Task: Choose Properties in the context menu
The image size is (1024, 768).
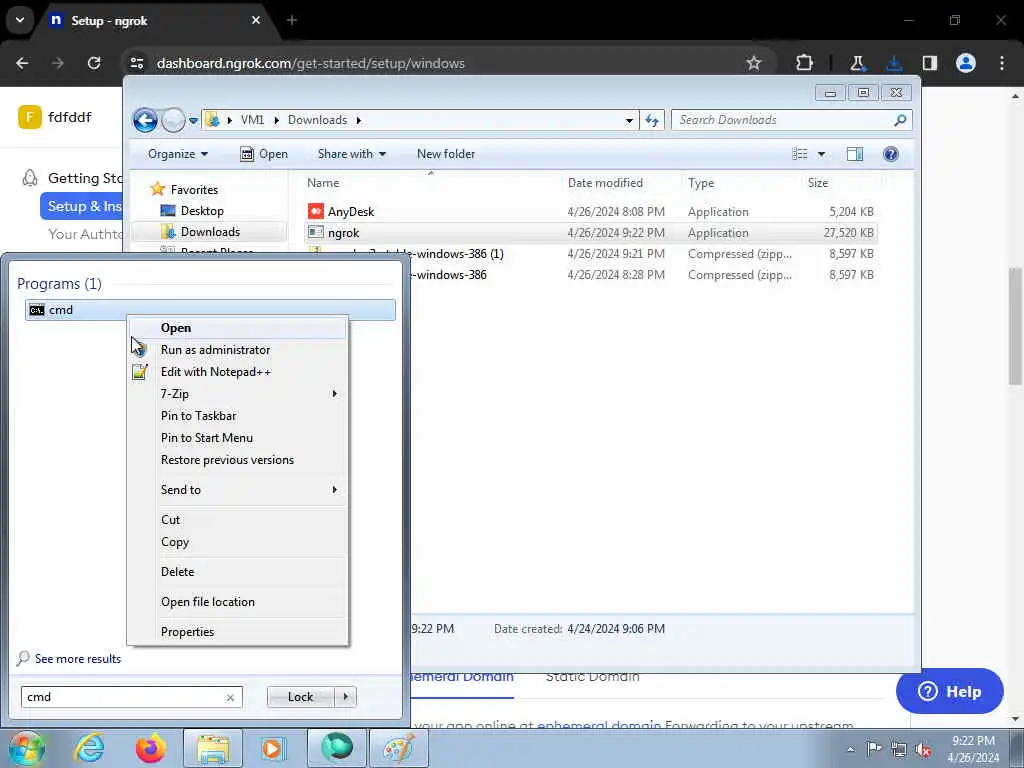Action: [238, 632]
